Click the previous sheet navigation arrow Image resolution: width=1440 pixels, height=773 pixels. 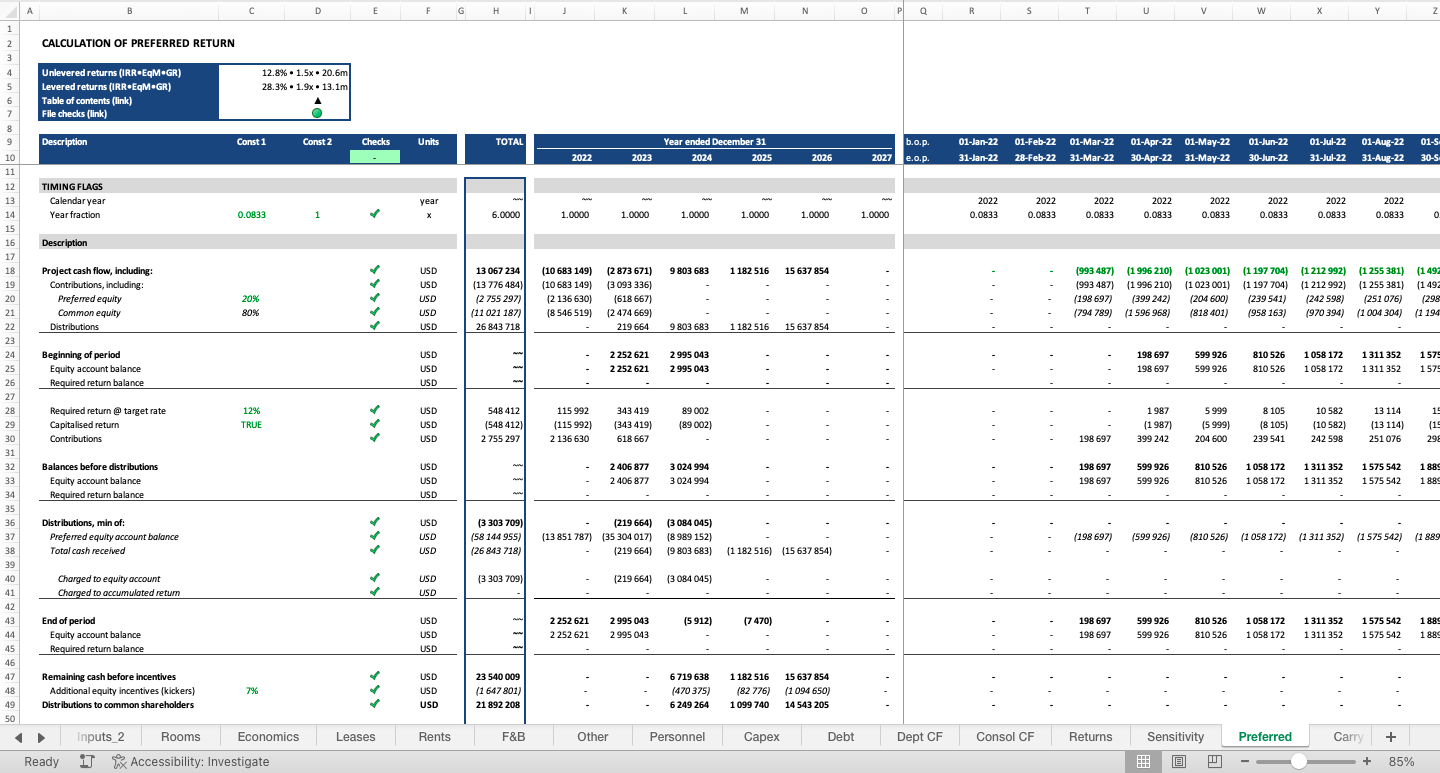click(x=19, y=737)
